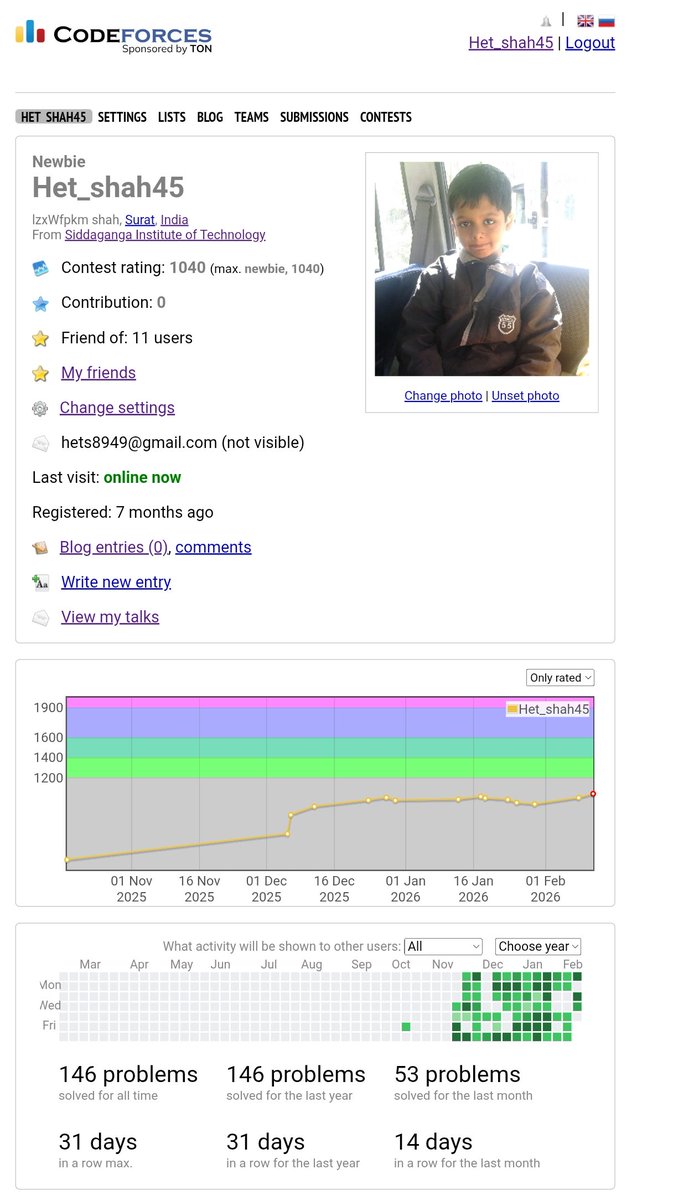The height and width of the screenshot is (1200, 699).
Task: Open the TEAMS tab
Action: click(x=252, y=117)
